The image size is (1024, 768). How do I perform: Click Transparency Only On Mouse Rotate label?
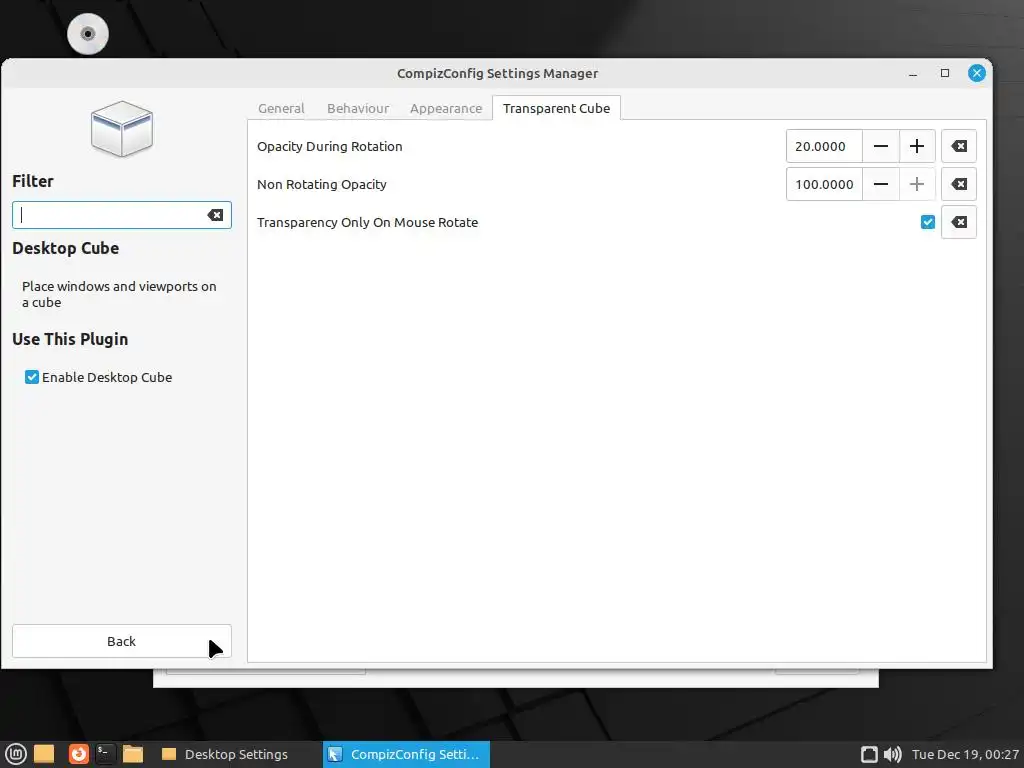pyautogui.click(x=368, y=222)
